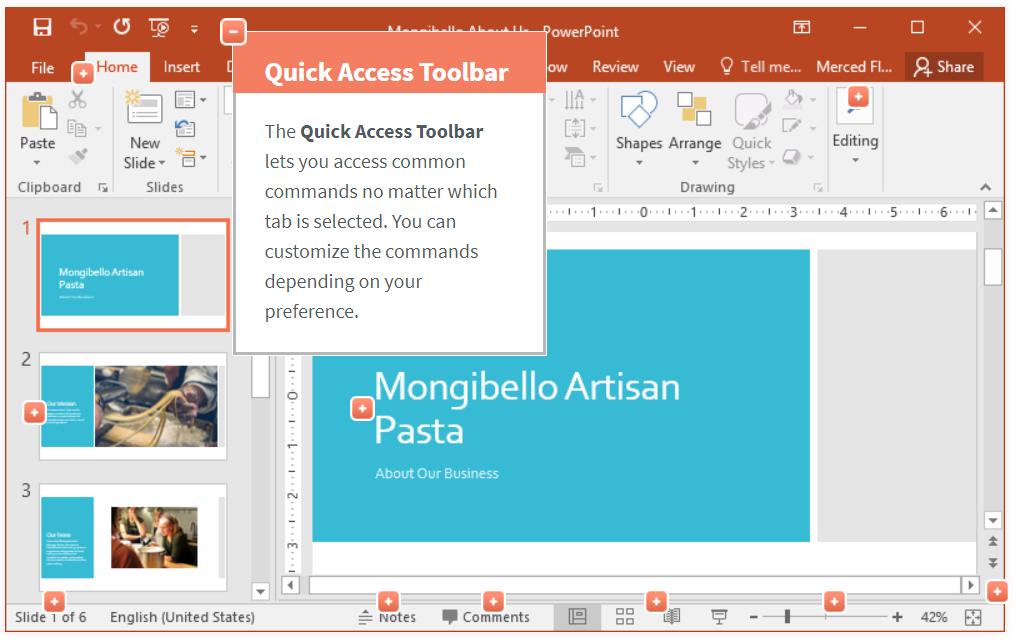Viewport: 1016px width, 640px height.
Task: Click vertical scrollbar up arrow
Action: (992, 211)
